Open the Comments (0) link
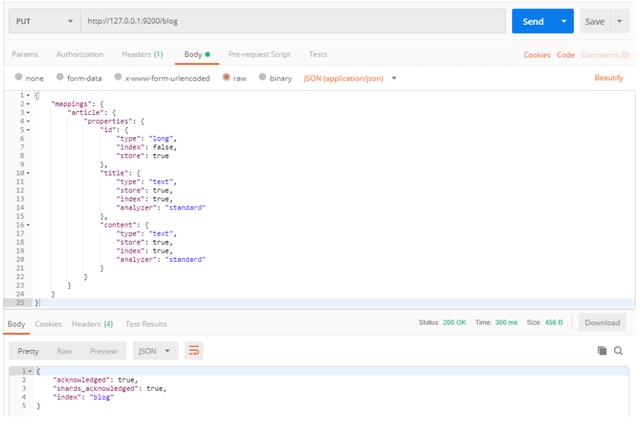This screenshot has width=640, height=425. coord(605,55)
